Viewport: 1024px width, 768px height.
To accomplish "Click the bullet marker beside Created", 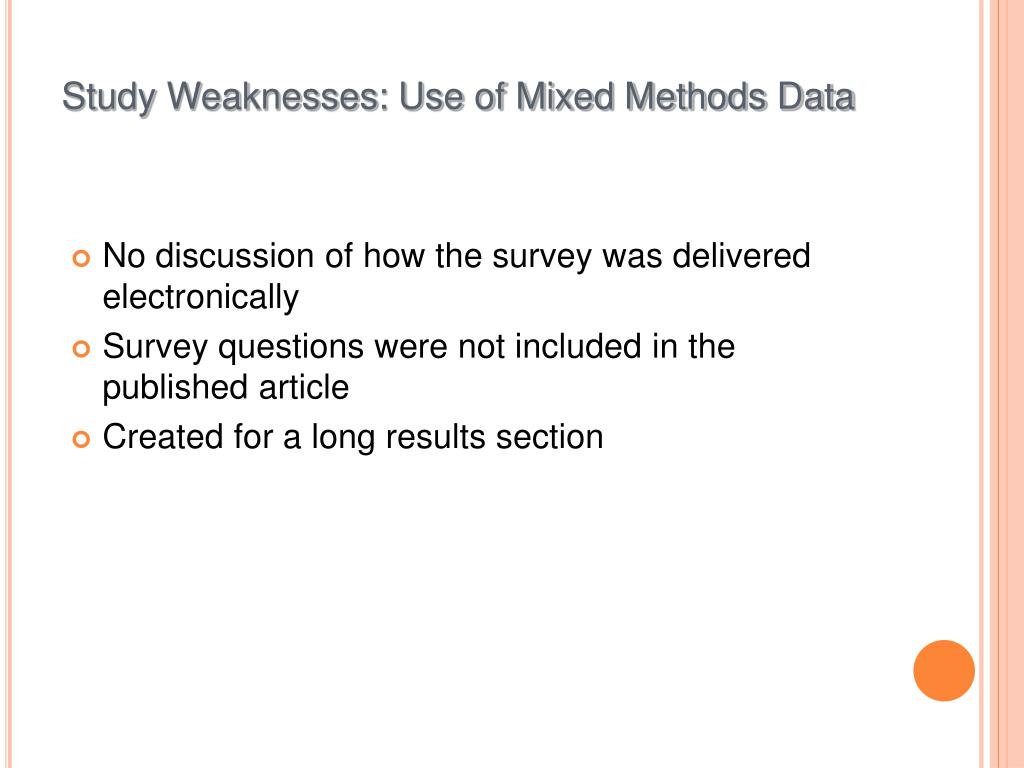I will pyautogui.click(x=80, y=440).
